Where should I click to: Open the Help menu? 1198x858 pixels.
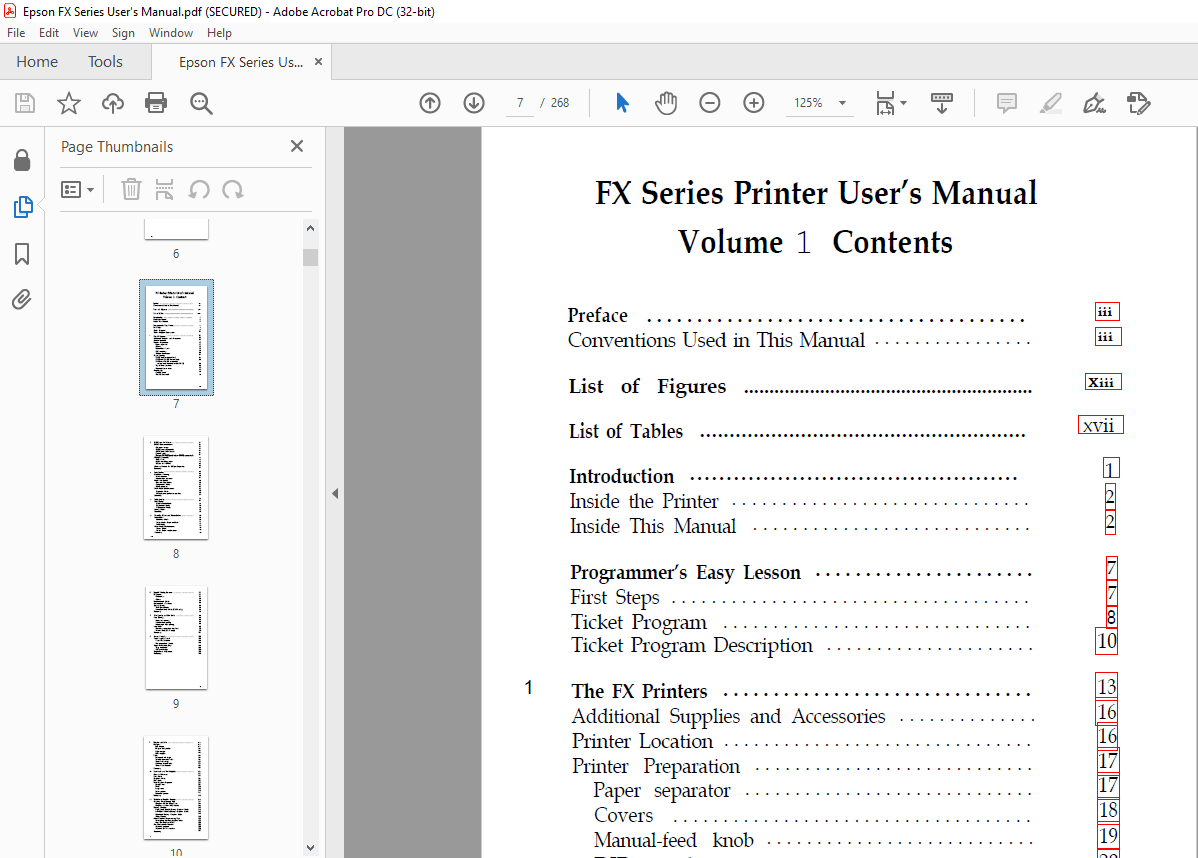pos(219,33)
